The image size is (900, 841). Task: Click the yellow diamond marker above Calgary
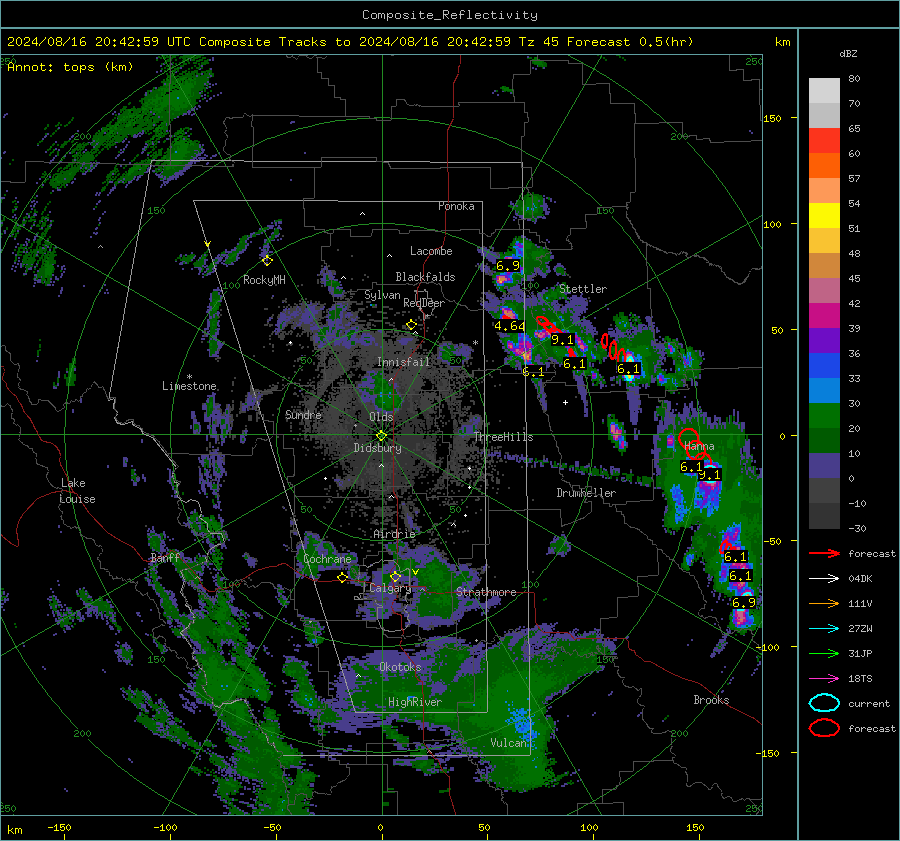[395, 576]
